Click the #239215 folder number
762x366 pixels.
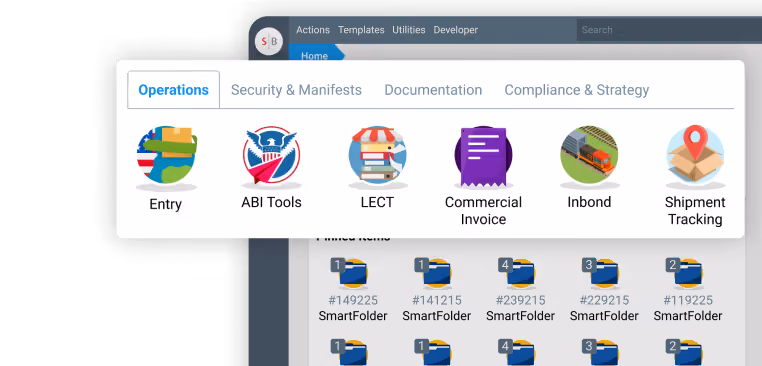pyautogui.click(x=520, y=300)
